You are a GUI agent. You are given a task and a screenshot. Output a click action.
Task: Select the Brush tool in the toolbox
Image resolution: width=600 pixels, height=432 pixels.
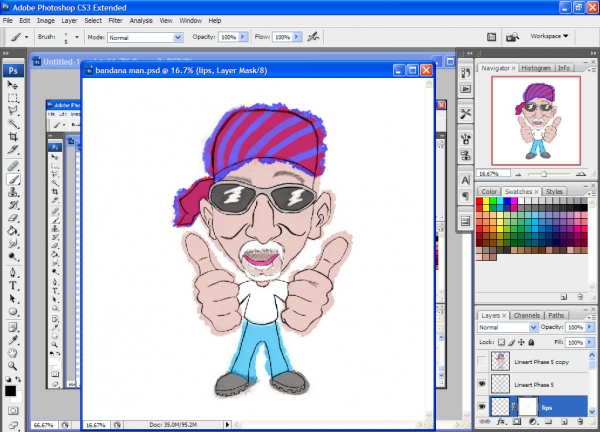(13, 179)
